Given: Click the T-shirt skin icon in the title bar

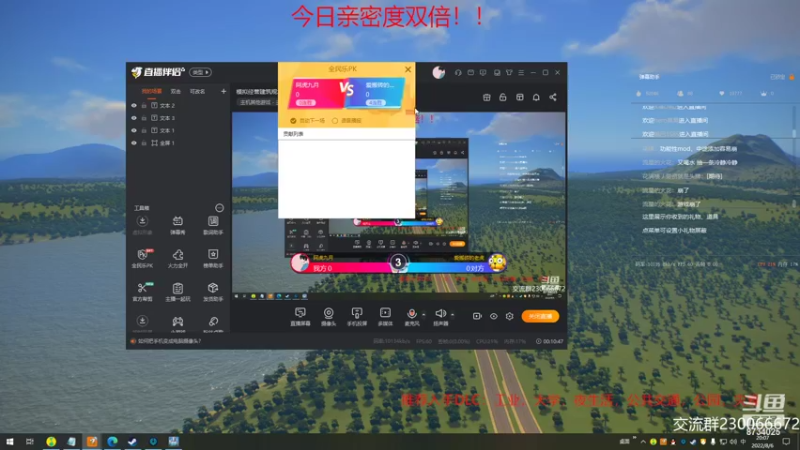Looking at the screenshot, I should tap(509, 72).
